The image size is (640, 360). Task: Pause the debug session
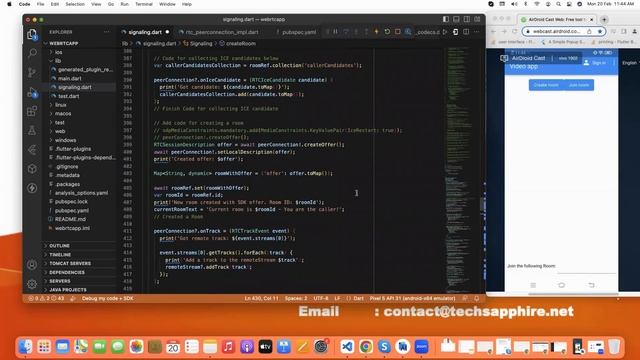(335, 32)
